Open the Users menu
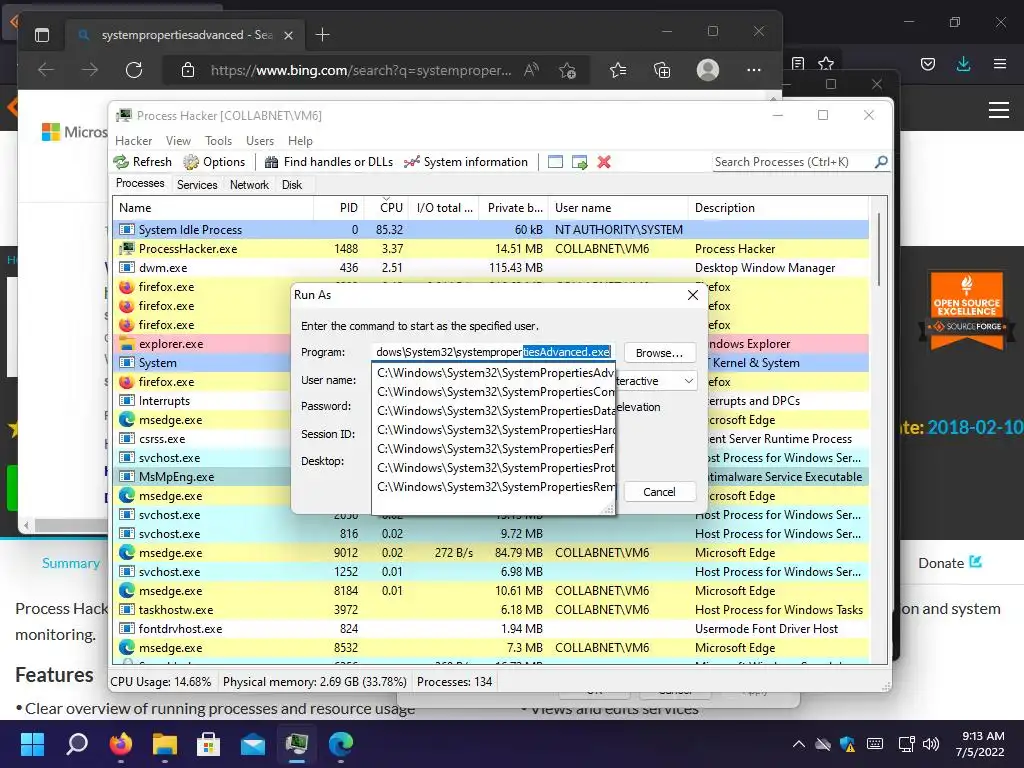Viewport: 1024px width, 768px height. pyautogui.click(x=260, y=141)
